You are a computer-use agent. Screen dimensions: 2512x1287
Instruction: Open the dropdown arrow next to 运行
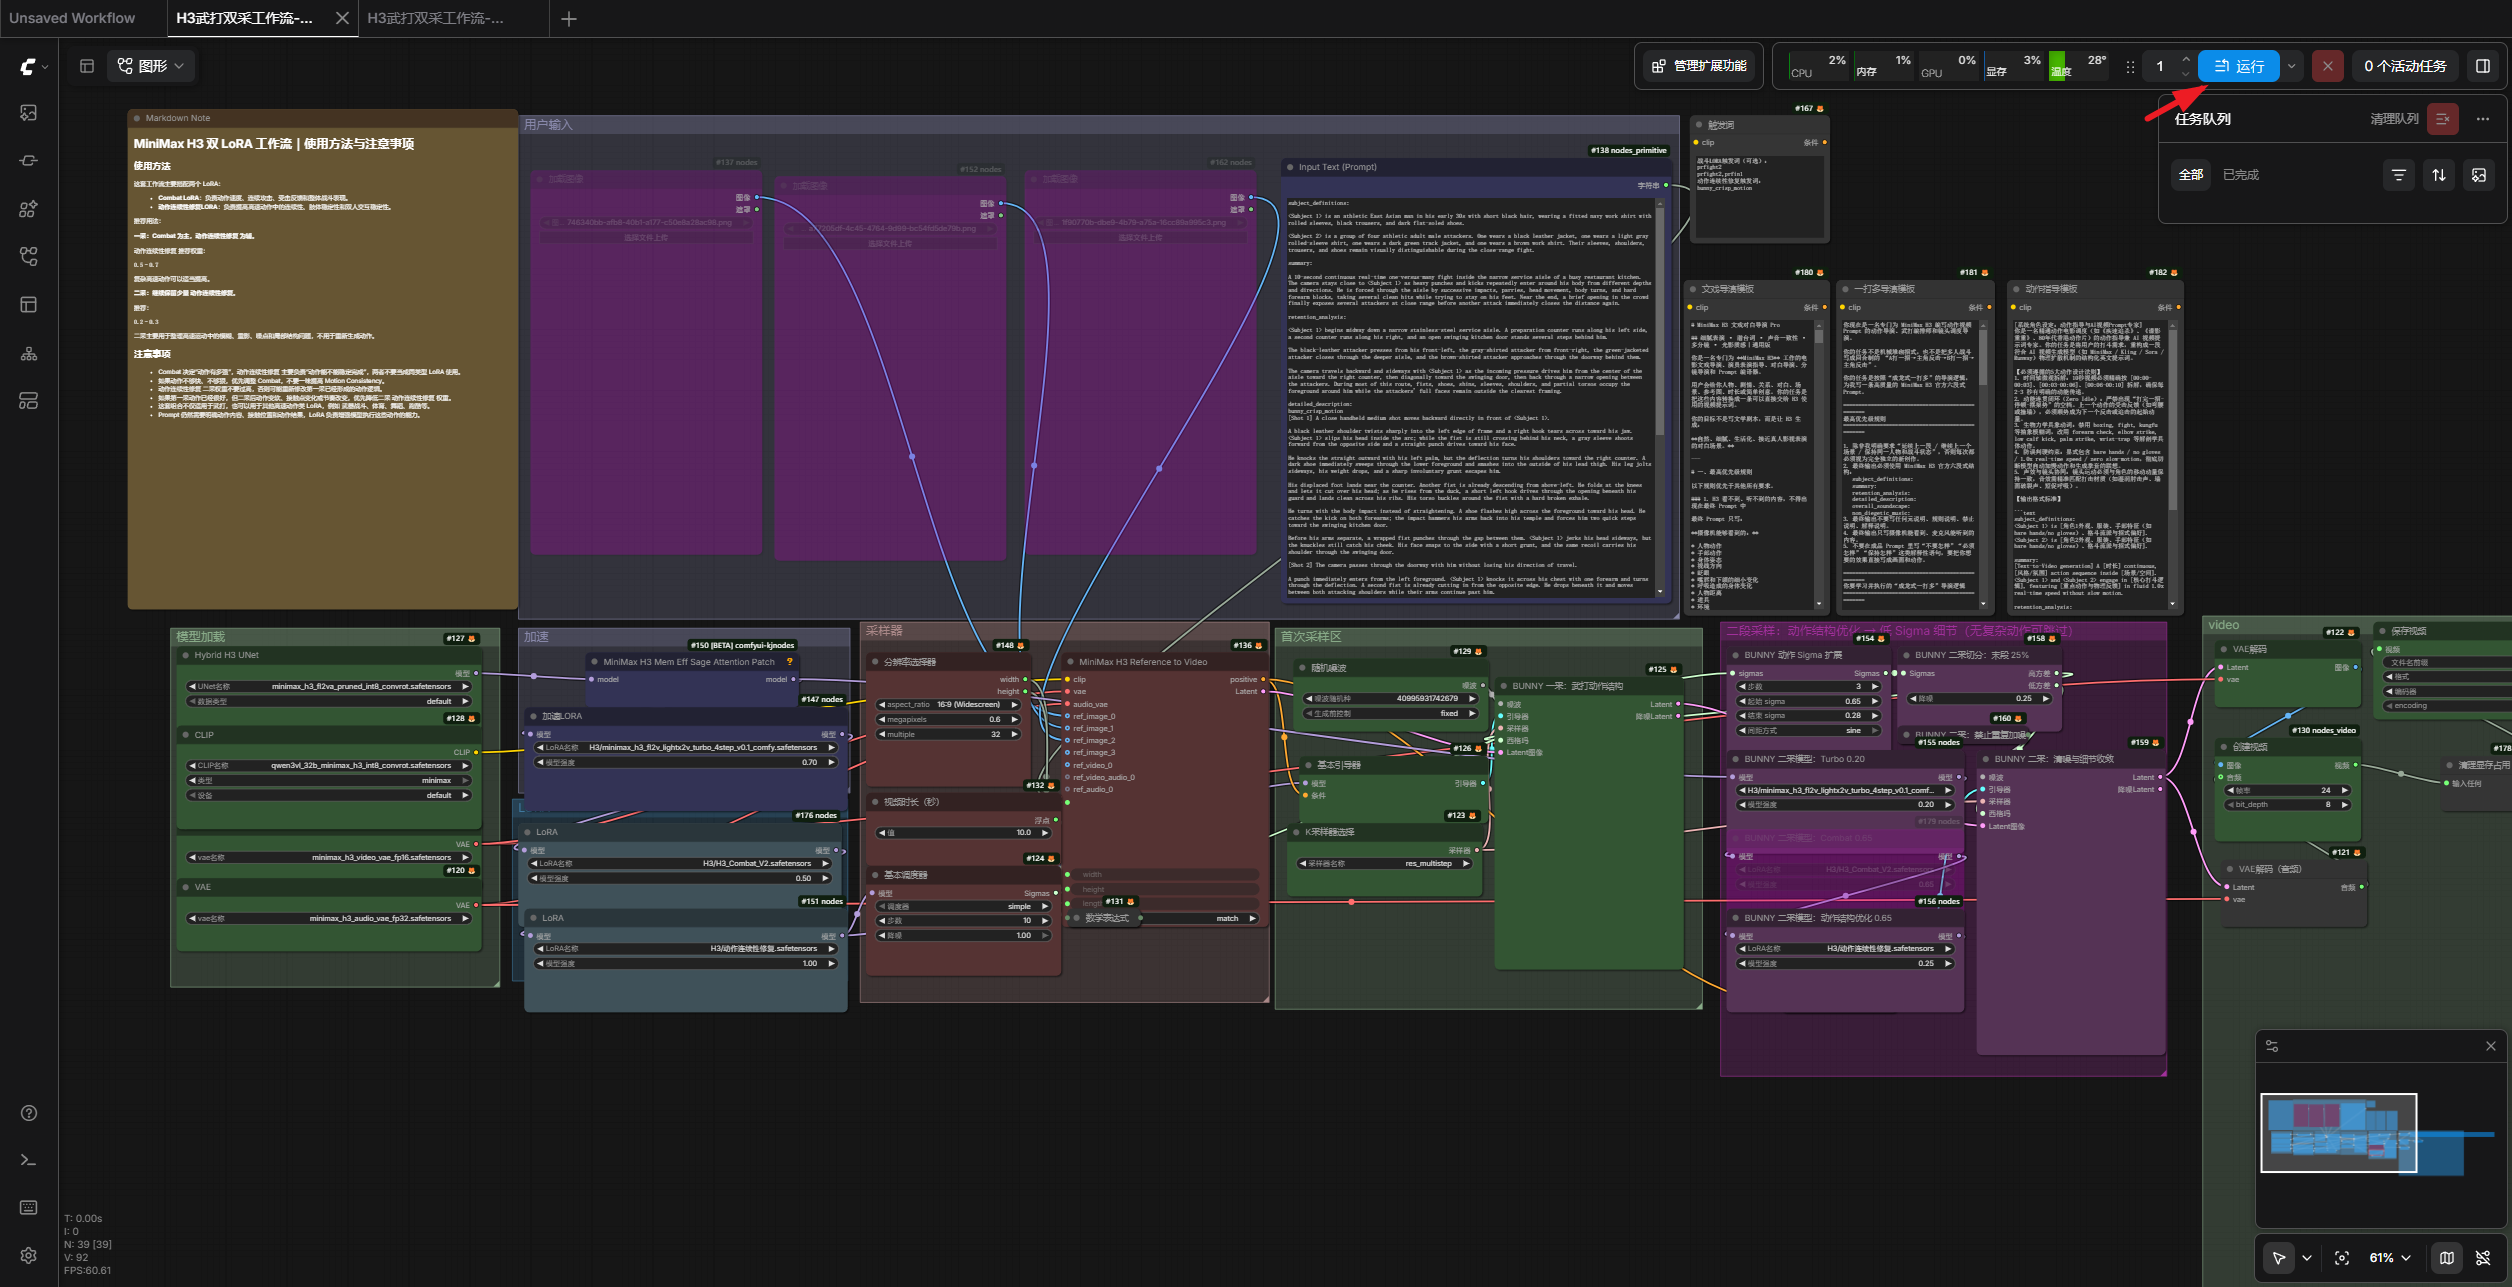pos(2291,66)
